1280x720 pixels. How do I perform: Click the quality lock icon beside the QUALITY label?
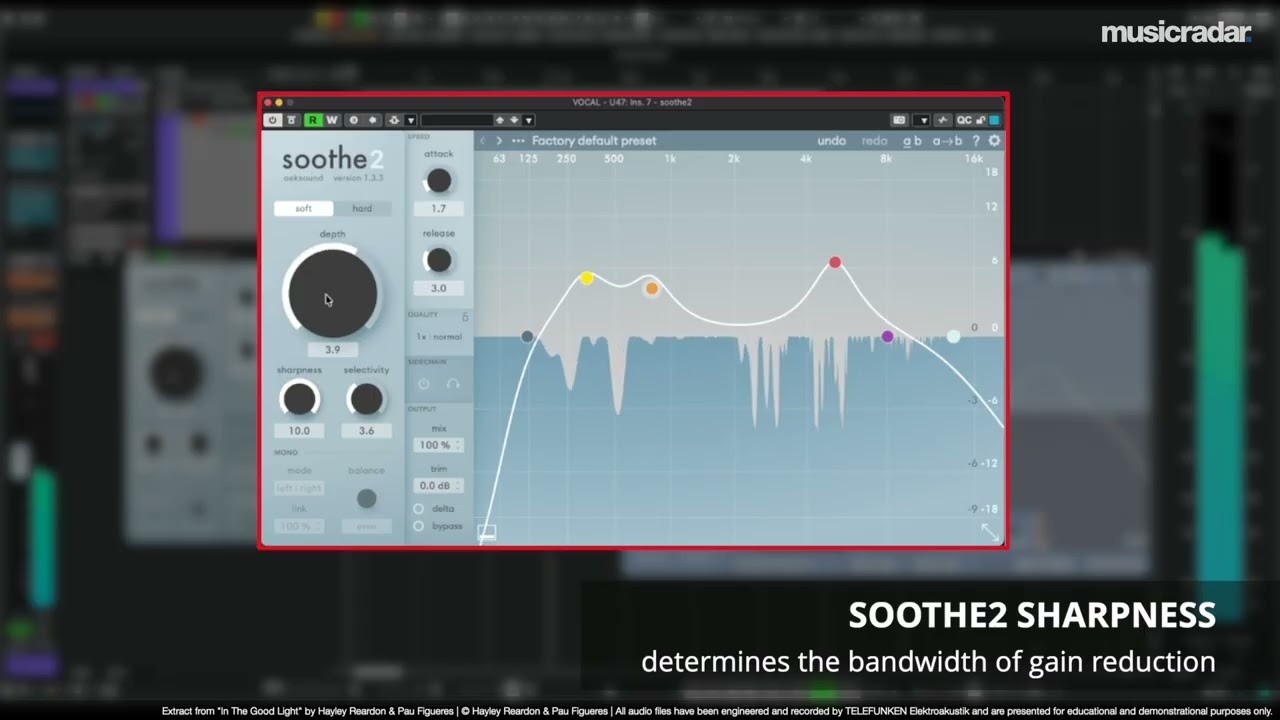[465, 316]
